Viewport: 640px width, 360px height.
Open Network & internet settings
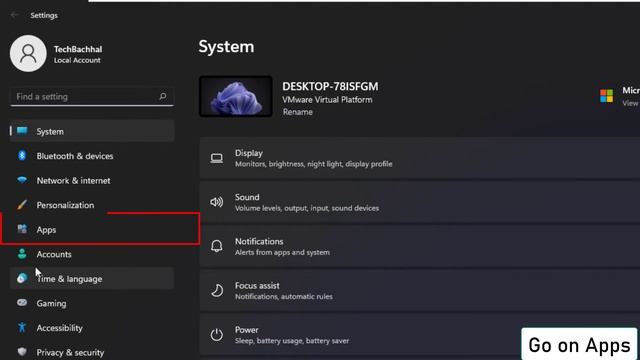(x=92, y=180)
